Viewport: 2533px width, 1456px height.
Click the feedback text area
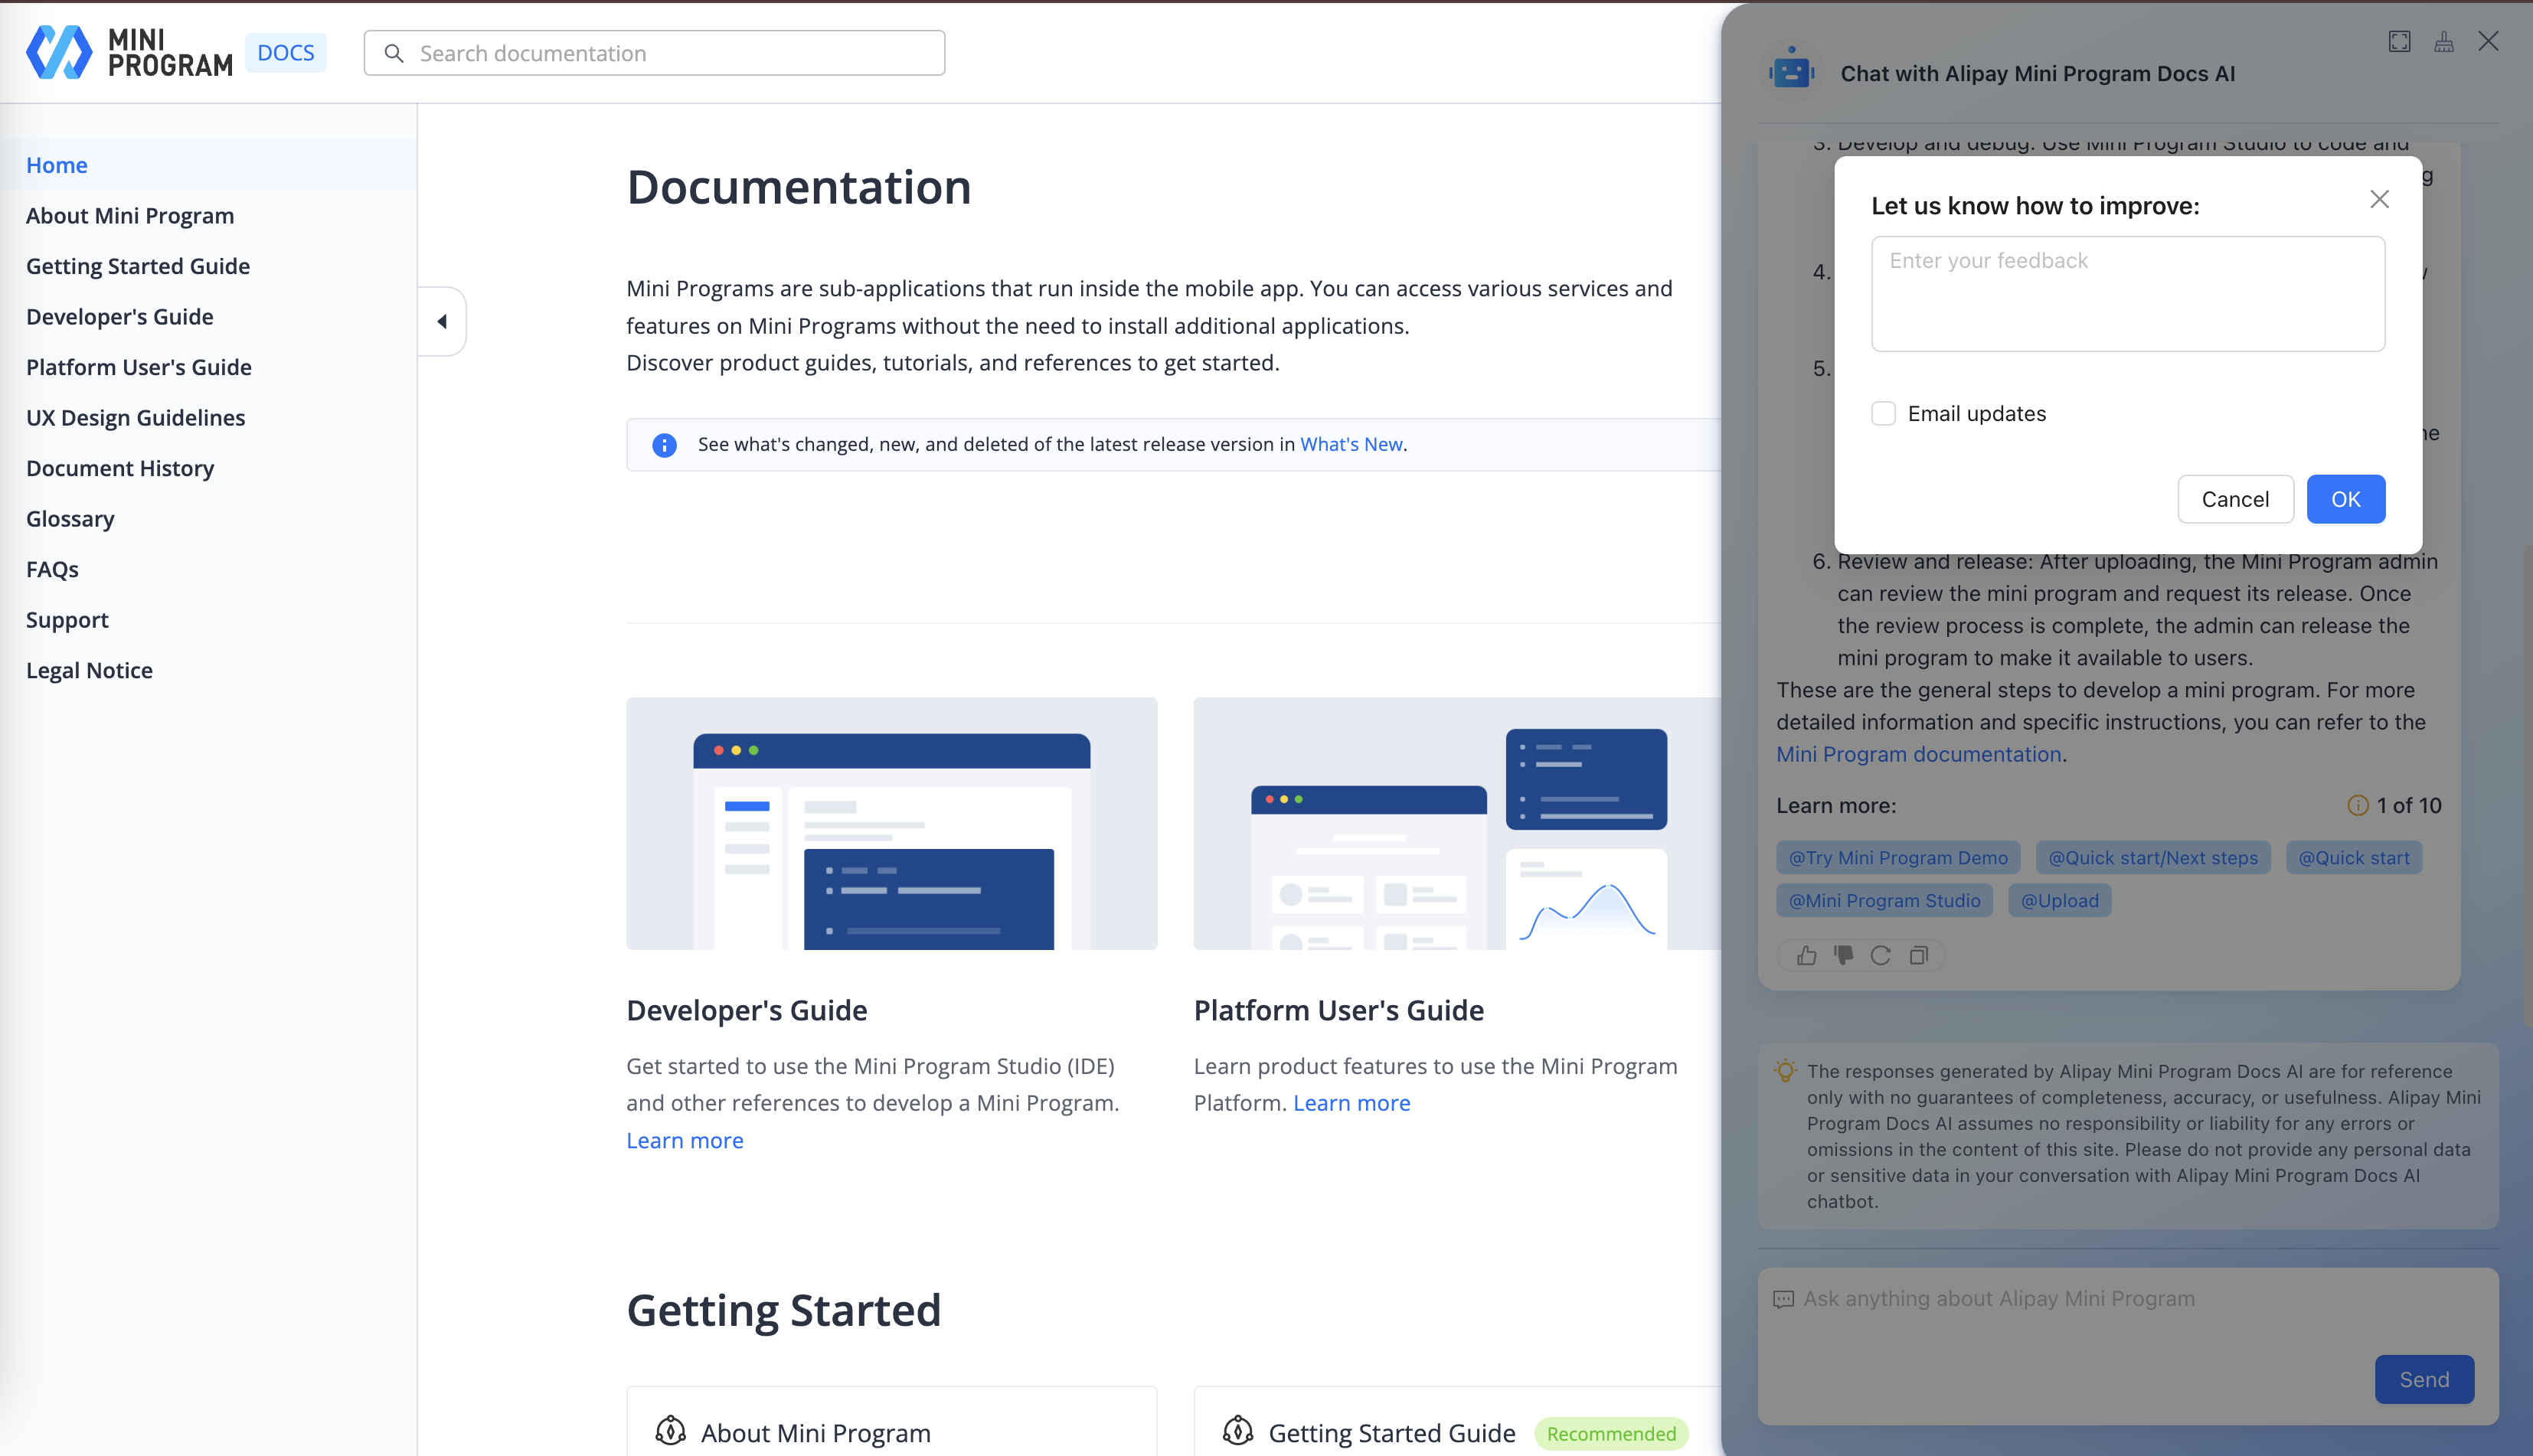click(2127, 293)
